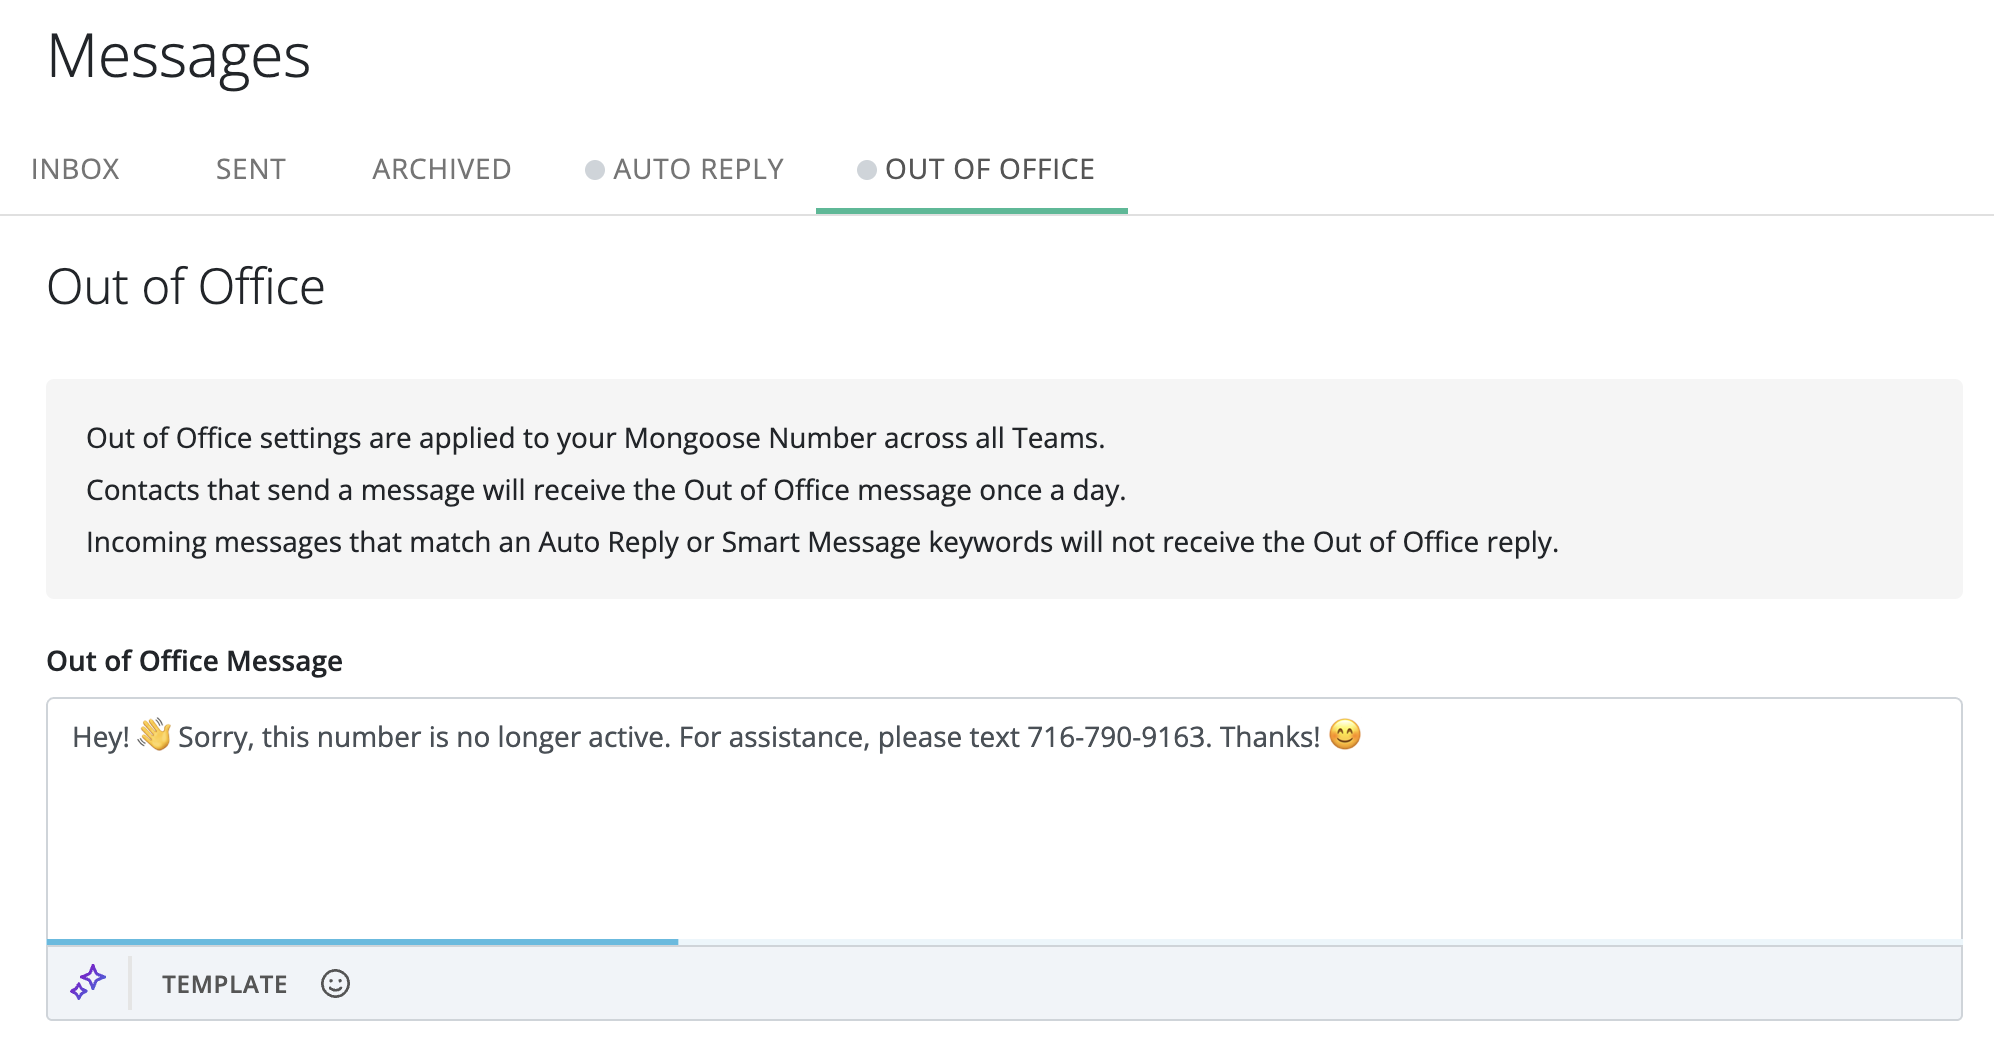Open the SENT tab
Image resolution: width=1994 pixels, height=1050 pixels.
click(x=250, y=169)
